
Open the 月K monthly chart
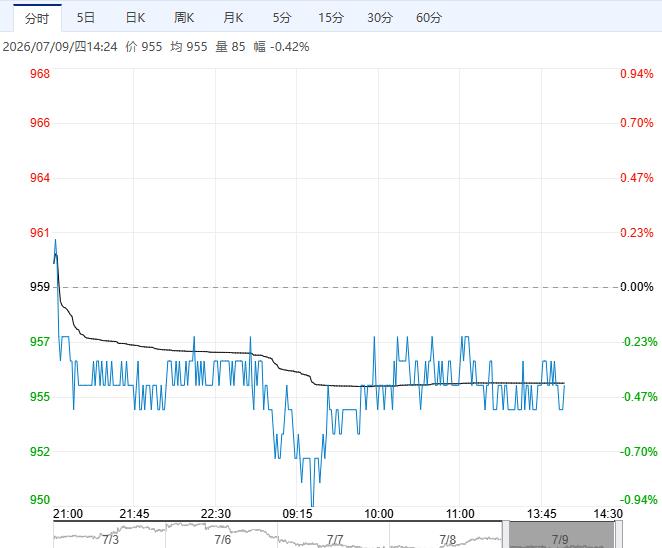[x=233, y=18]
